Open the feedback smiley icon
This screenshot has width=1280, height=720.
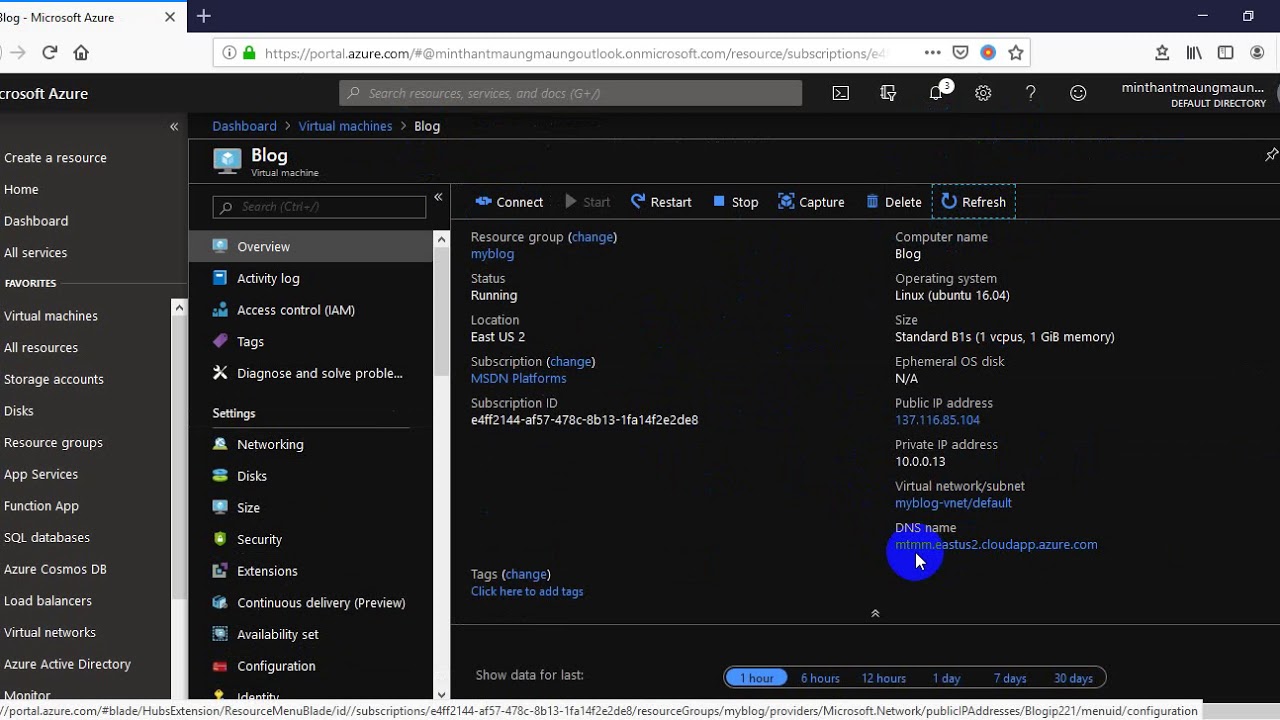coord(1078,93)
